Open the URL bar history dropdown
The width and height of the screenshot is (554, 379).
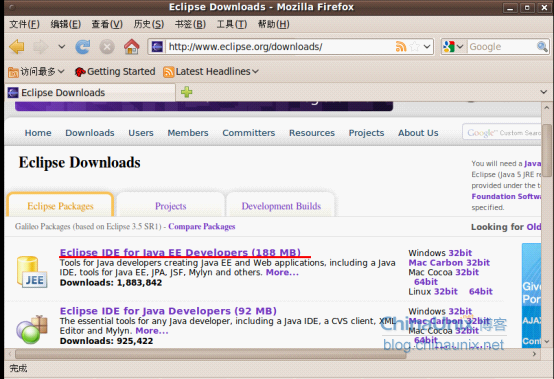[427, 47]
